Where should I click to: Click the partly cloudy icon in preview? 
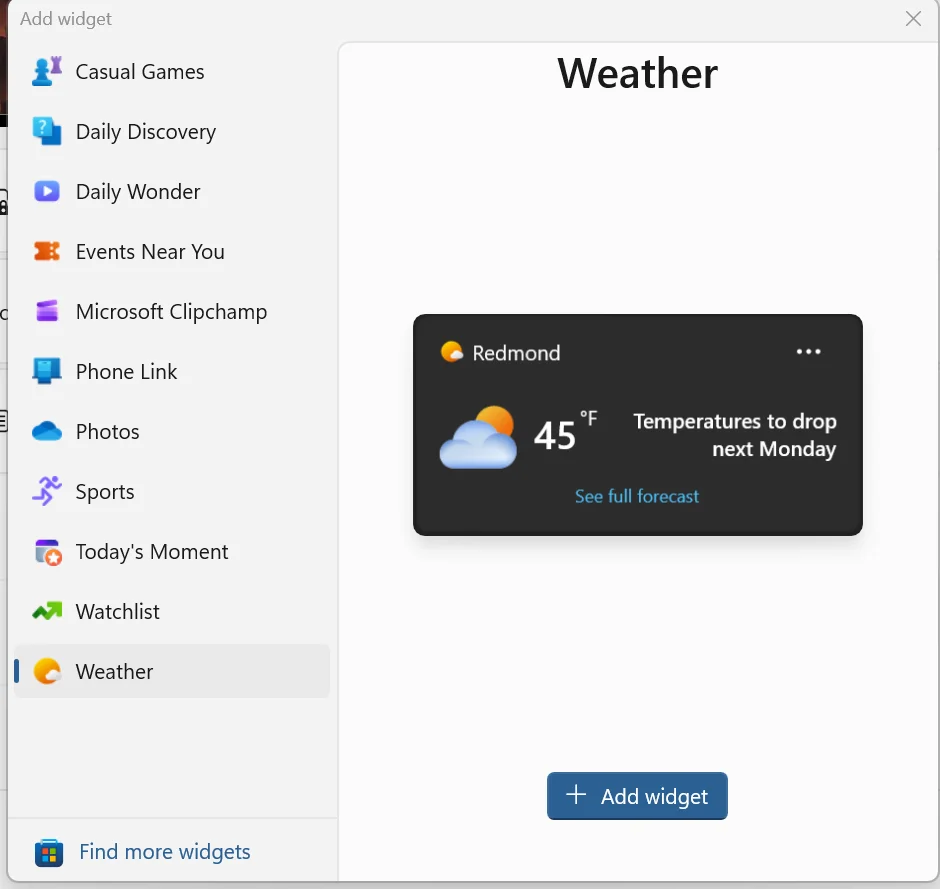pyautogui.click(x=478, y=437)
